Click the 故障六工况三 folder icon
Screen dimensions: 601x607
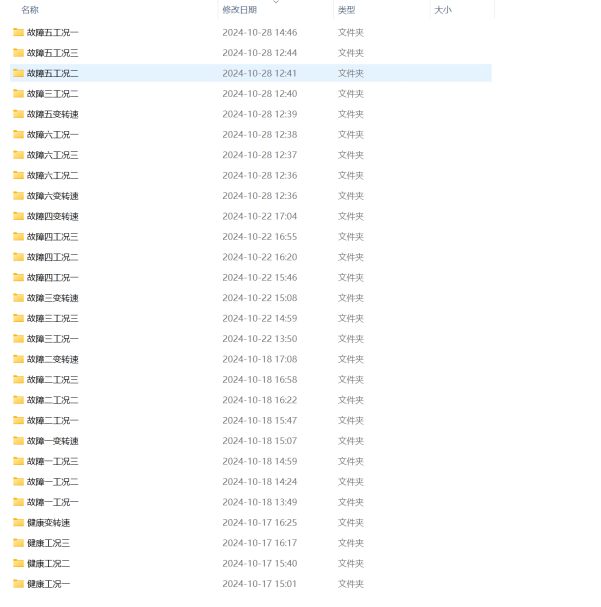coord(18,155)
